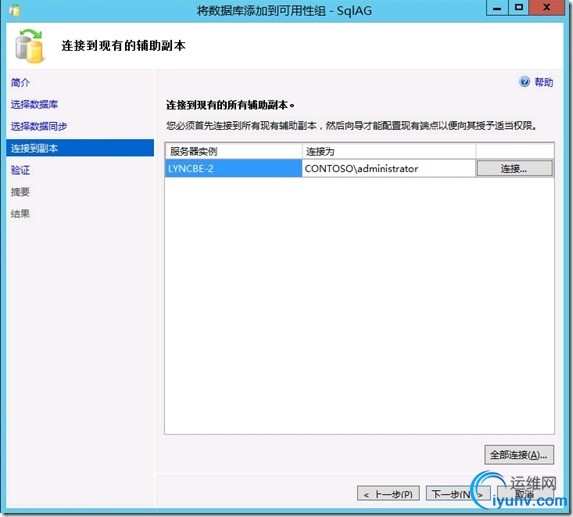Click the database wizard icon in the header
This screenshot has width=573, height=517.
pos(30,46)
